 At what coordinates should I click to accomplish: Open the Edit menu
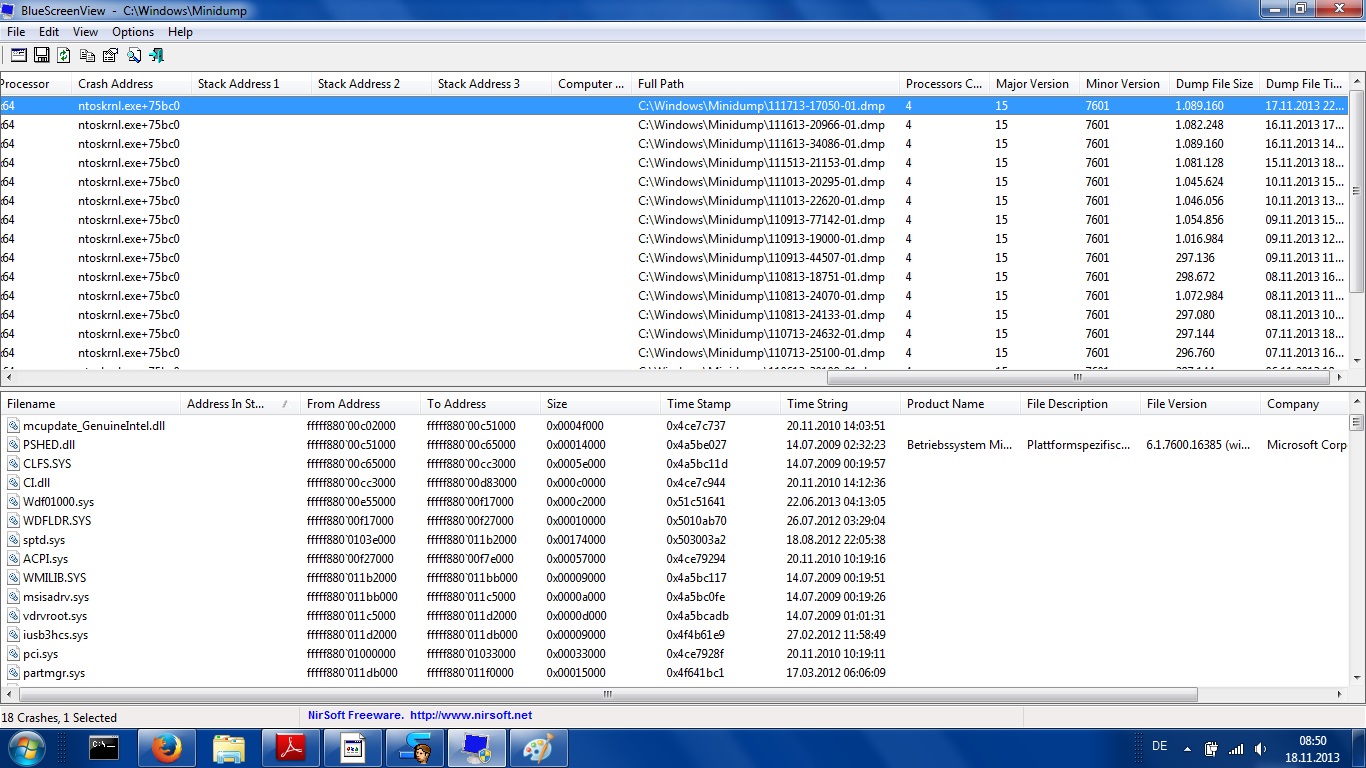pyautogui.click(x=49, y=32)
